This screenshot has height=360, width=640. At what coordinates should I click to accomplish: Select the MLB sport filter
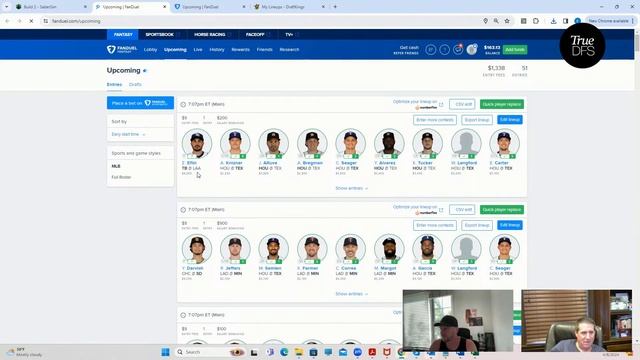point(116,166)
